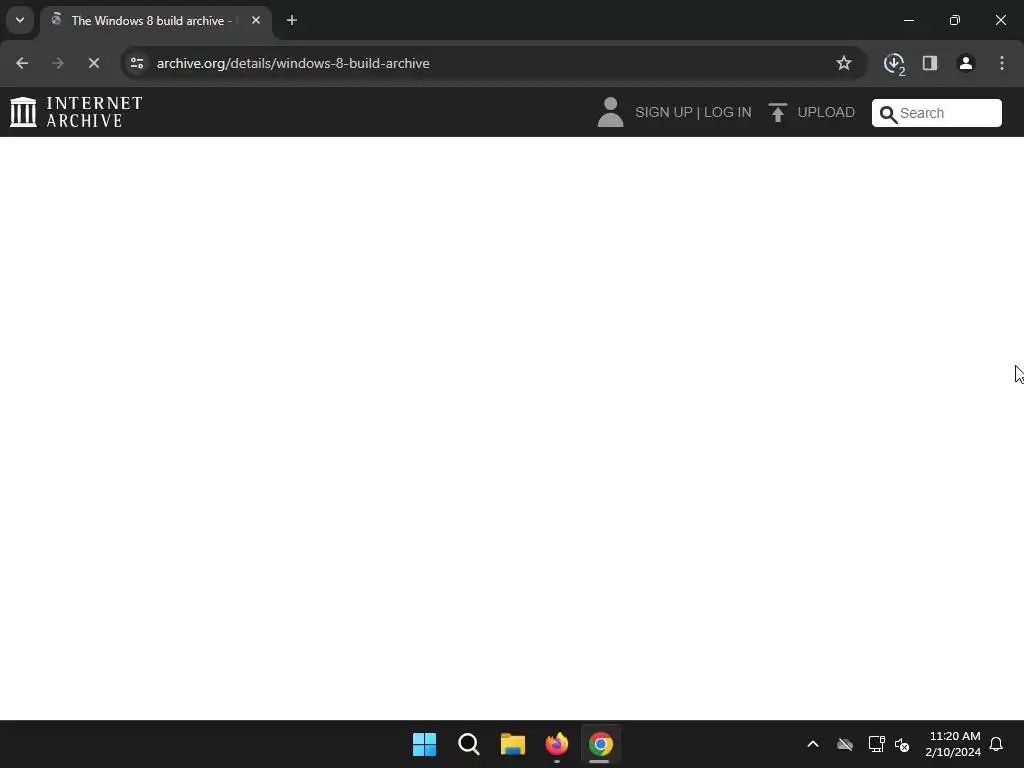The height and width of the screenshot is (768, 1024).
Task: Click the Internet Archive logo
Action: pos(76,112)
